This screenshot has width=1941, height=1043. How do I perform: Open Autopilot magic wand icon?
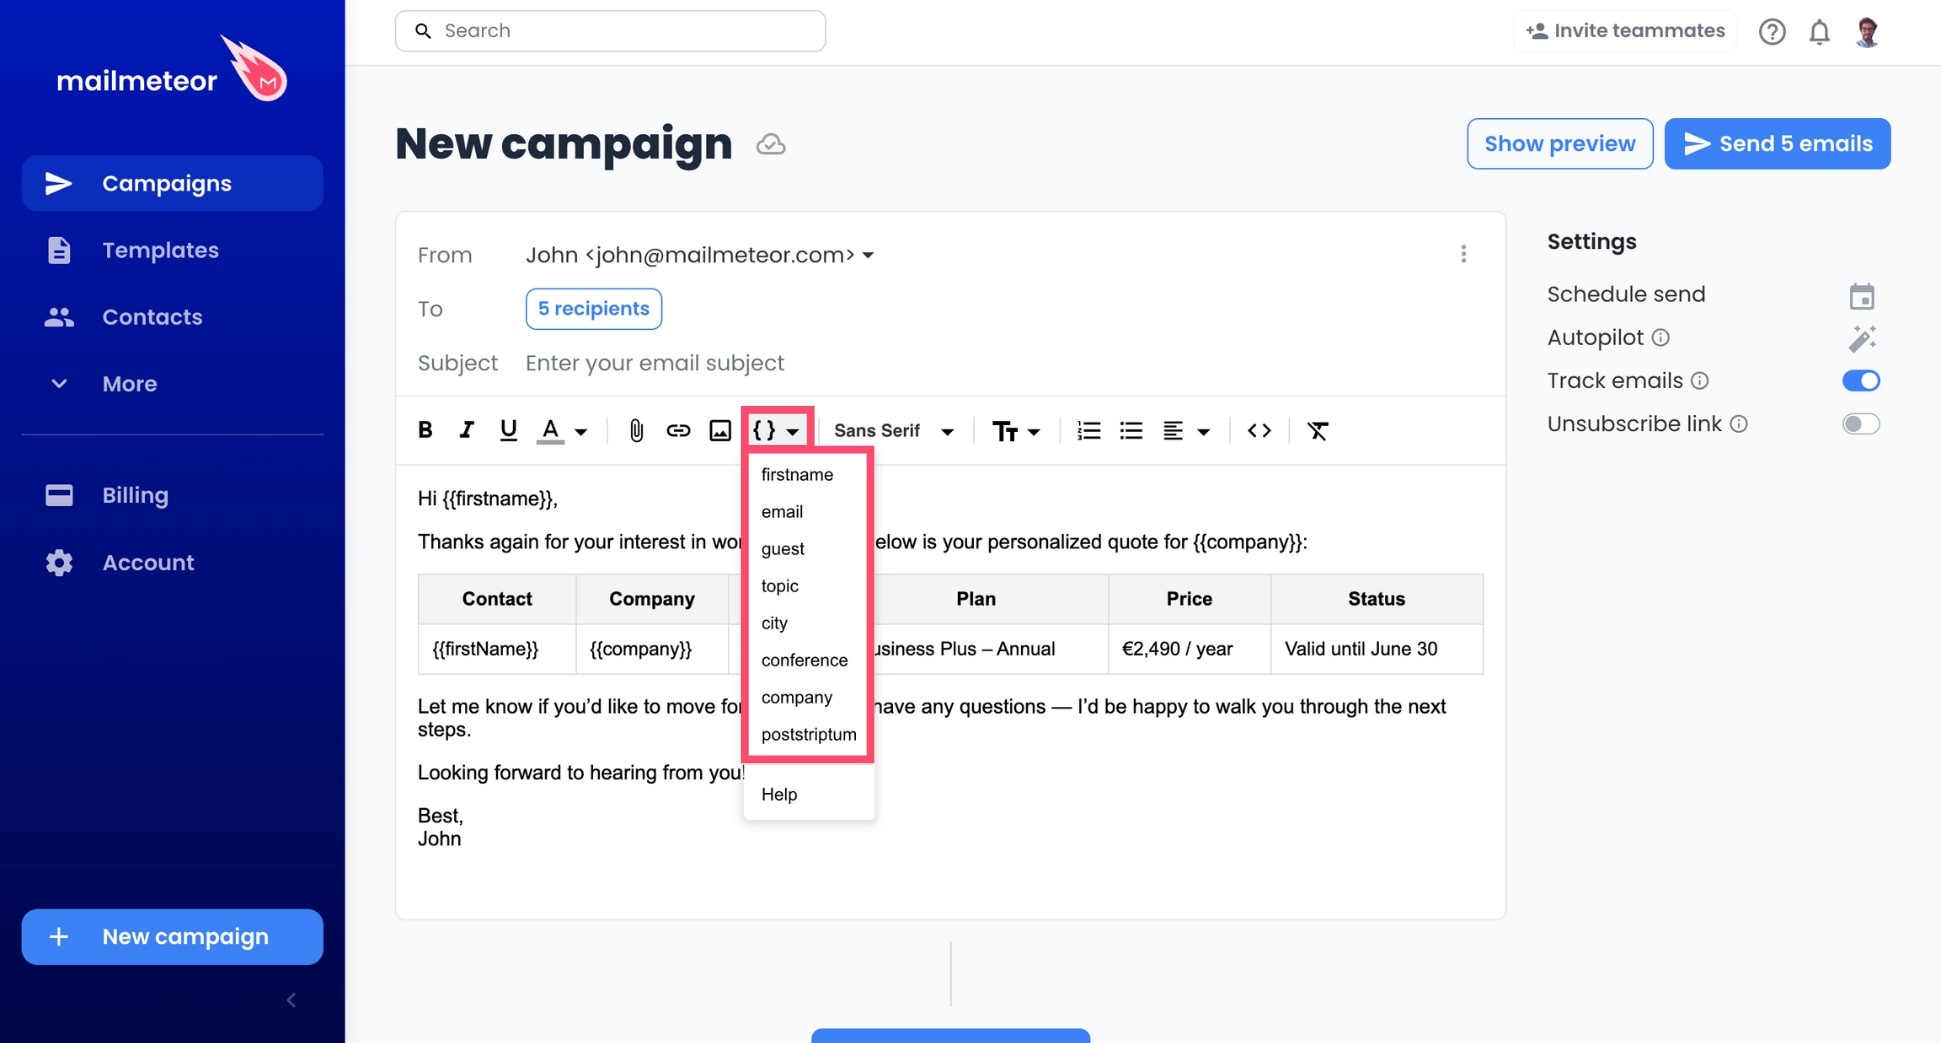coord(1861,339)
